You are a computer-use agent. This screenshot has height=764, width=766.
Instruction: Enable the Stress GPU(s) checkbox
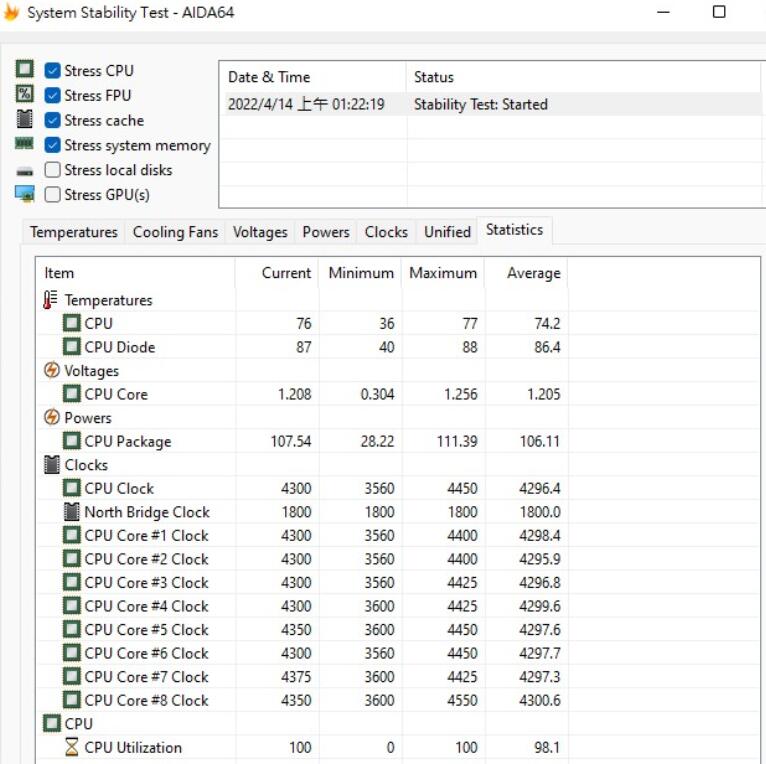52,194
